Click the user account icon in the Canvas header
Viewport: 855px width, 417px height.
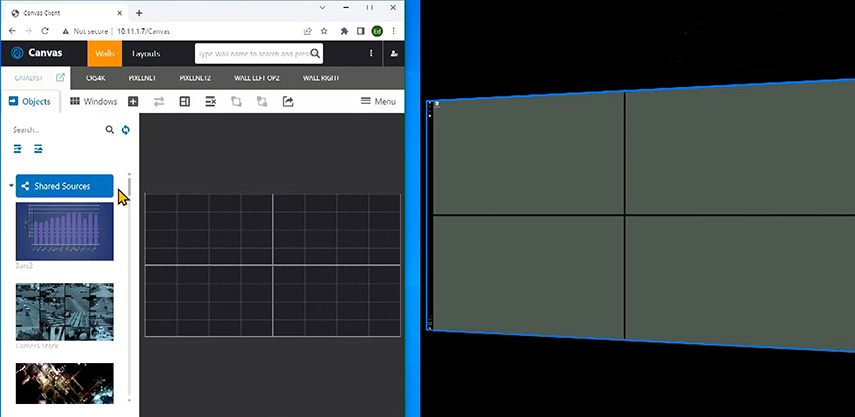[394, 53]
